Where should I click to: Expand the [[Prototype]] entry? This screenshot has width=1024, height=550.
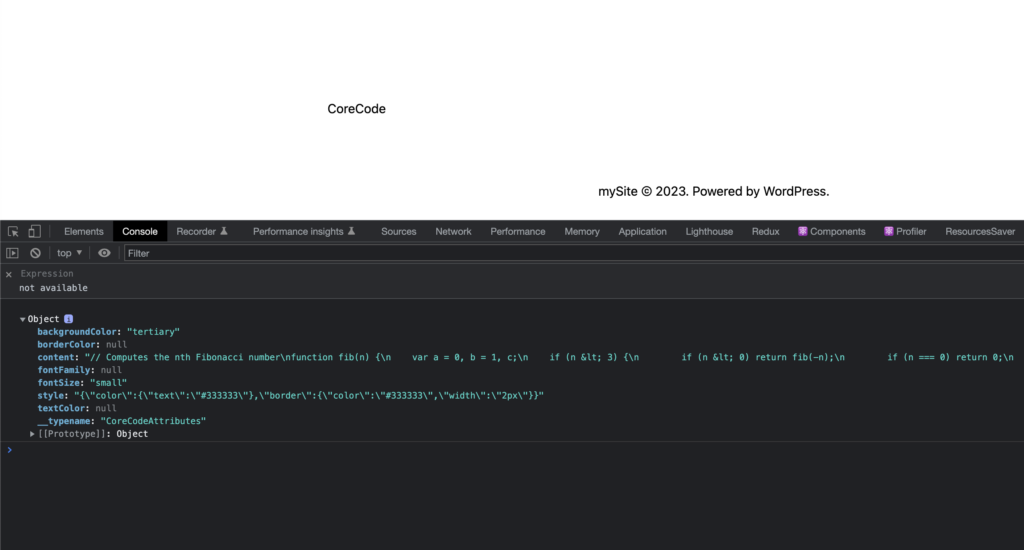(x=32, y=434)
